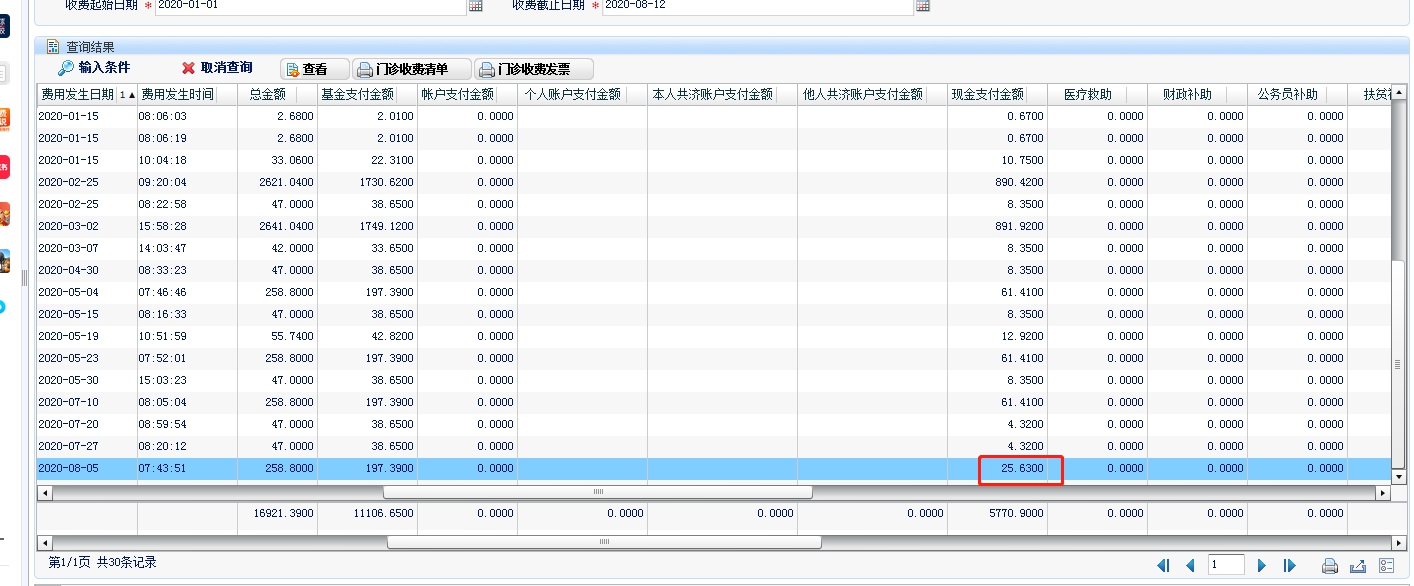Go to the first page of results
This screenshot has height=586, width=1414.
pyautogui.click(x=1163, y=565)
